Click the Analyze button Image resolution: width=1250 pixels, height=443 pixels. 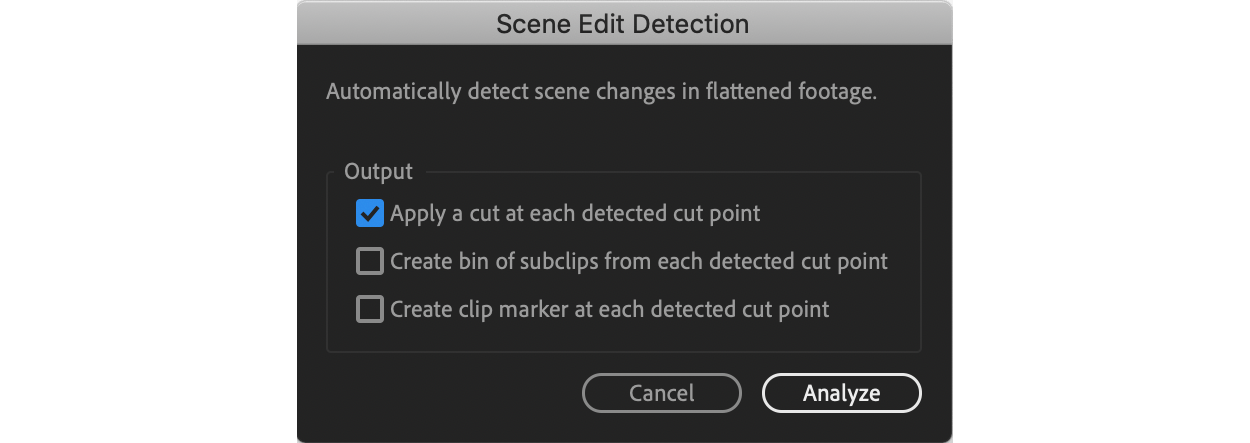841,393
